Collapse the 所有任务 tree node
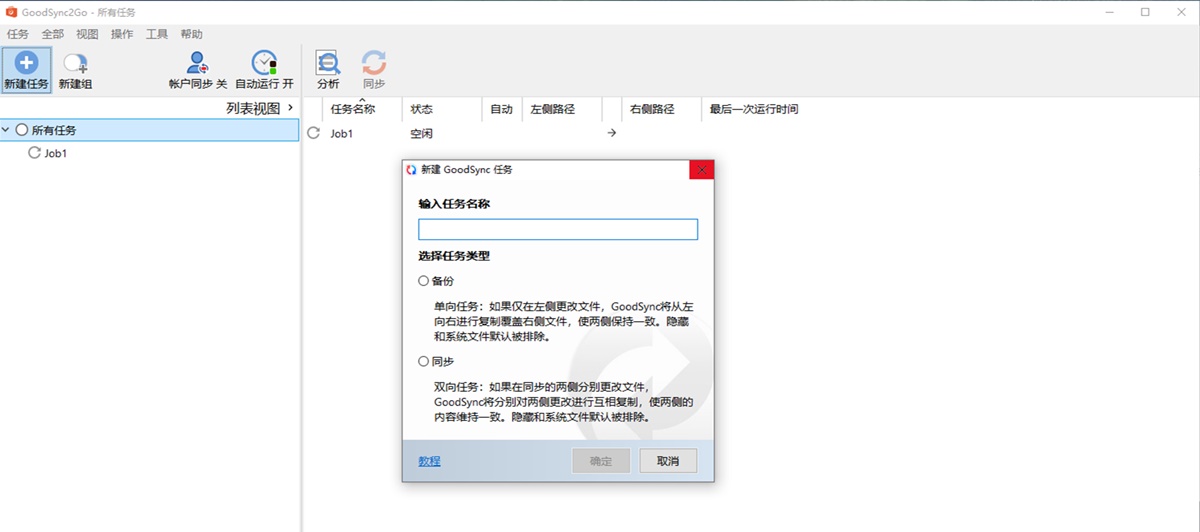 click(7, 130)
